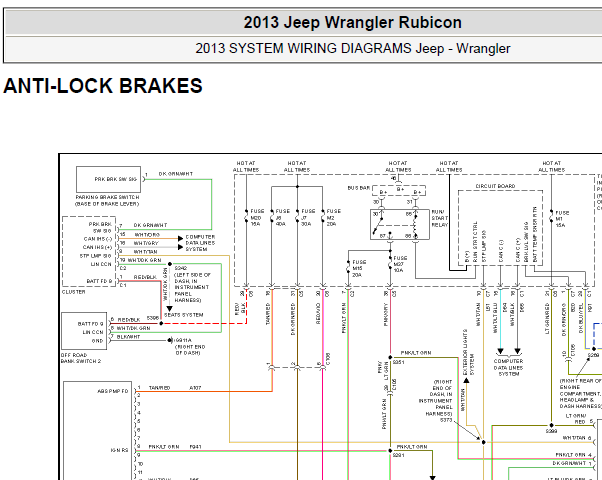Image resolution: width=602 pixels, height=480 pixels.
Task: Click "OFF ROAD BANK SWITCH 2" label
Action: click(x=81, y=358)
